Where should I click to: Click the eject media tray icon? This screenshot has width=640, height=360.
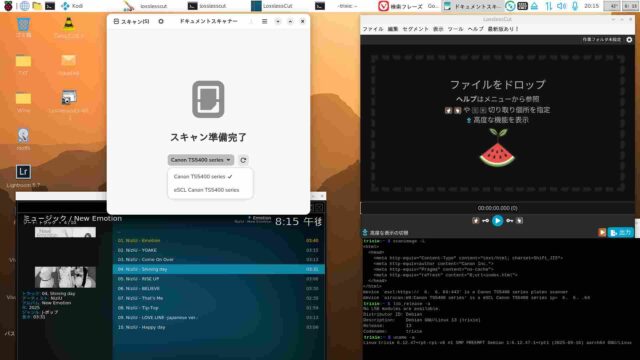534,6
